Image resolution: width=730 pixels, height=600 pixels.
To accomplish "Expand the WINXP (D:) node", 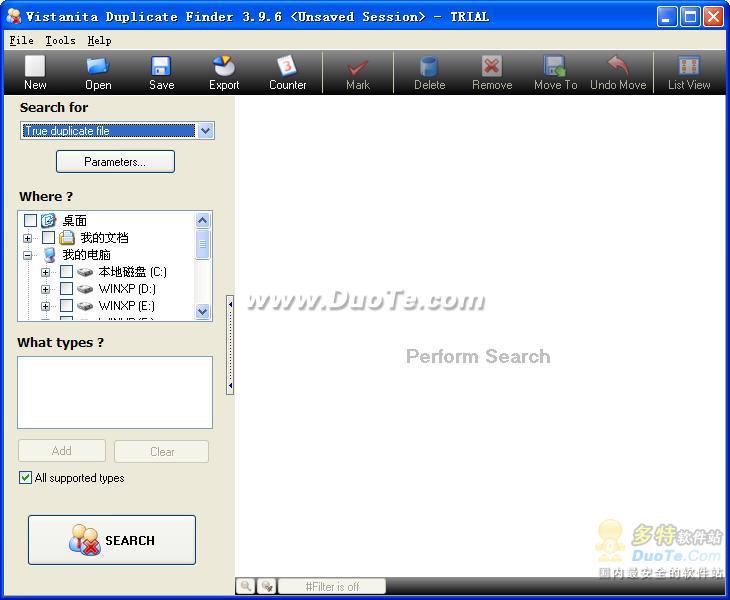I will point(45,290).
